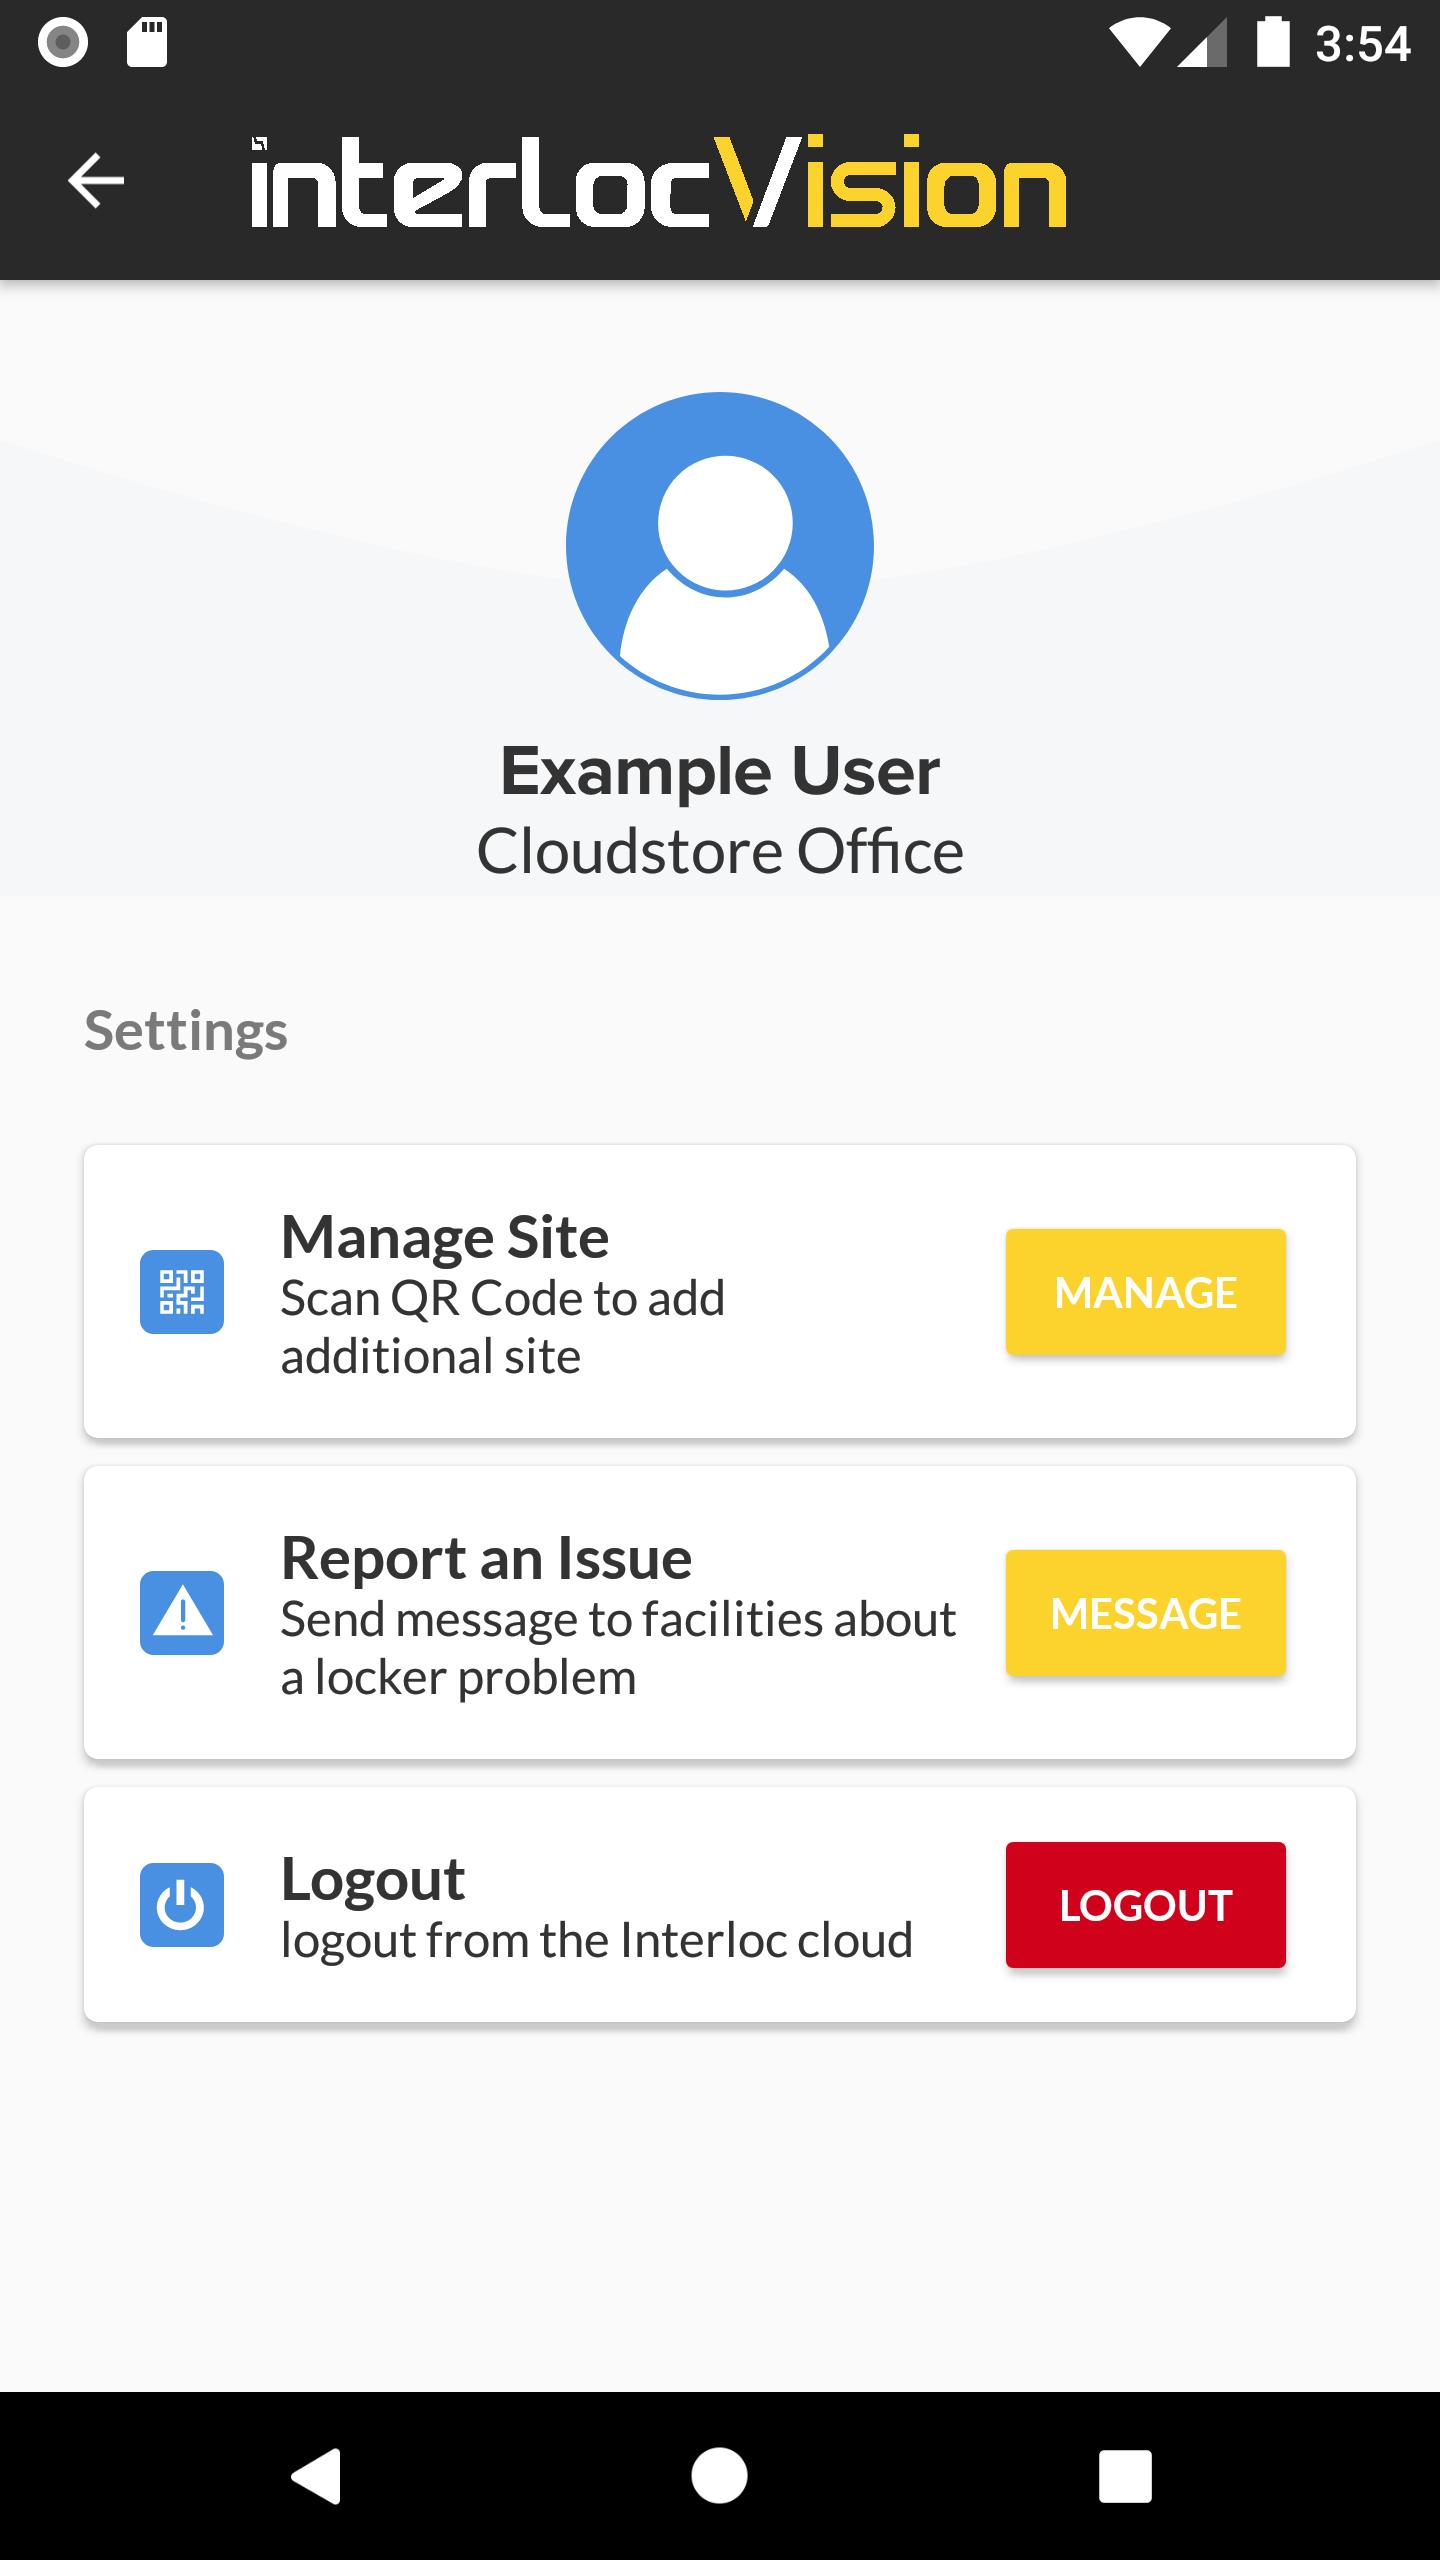Tap the SD card notification icon
The width and height of the screenshot is (1440, 2560).
147,43
